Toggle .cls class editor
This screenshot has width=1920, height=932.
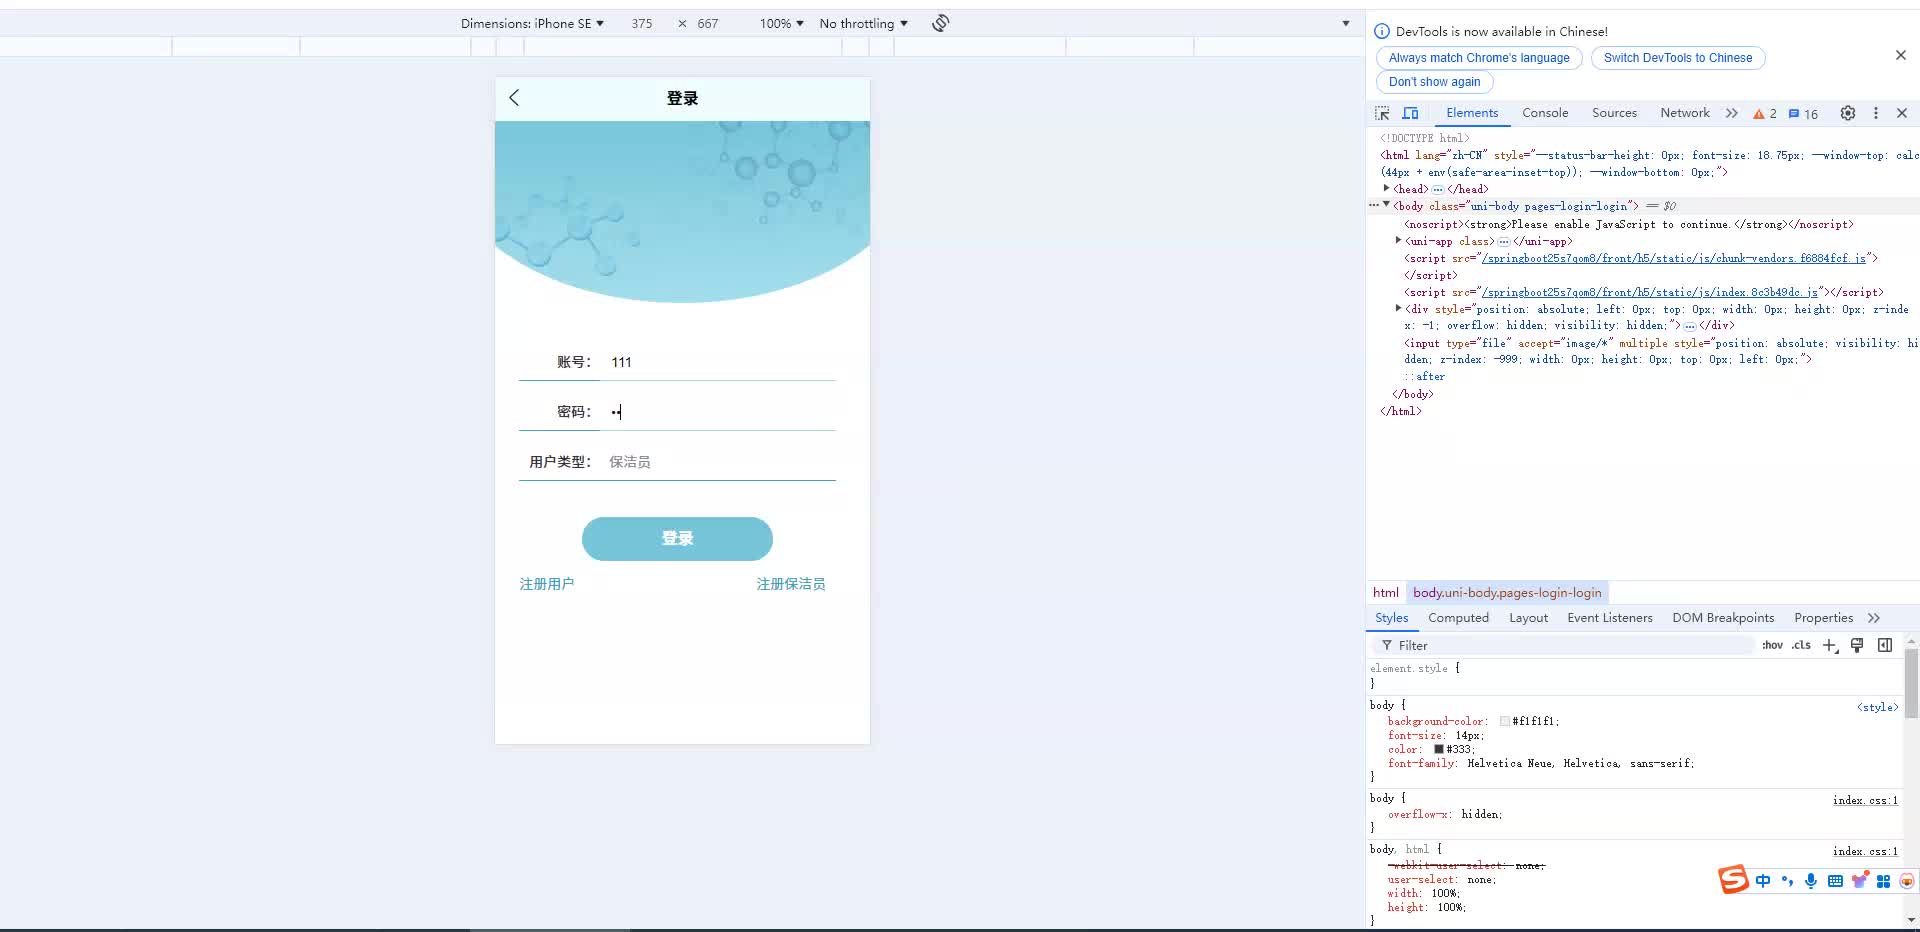coord(1801,645)
